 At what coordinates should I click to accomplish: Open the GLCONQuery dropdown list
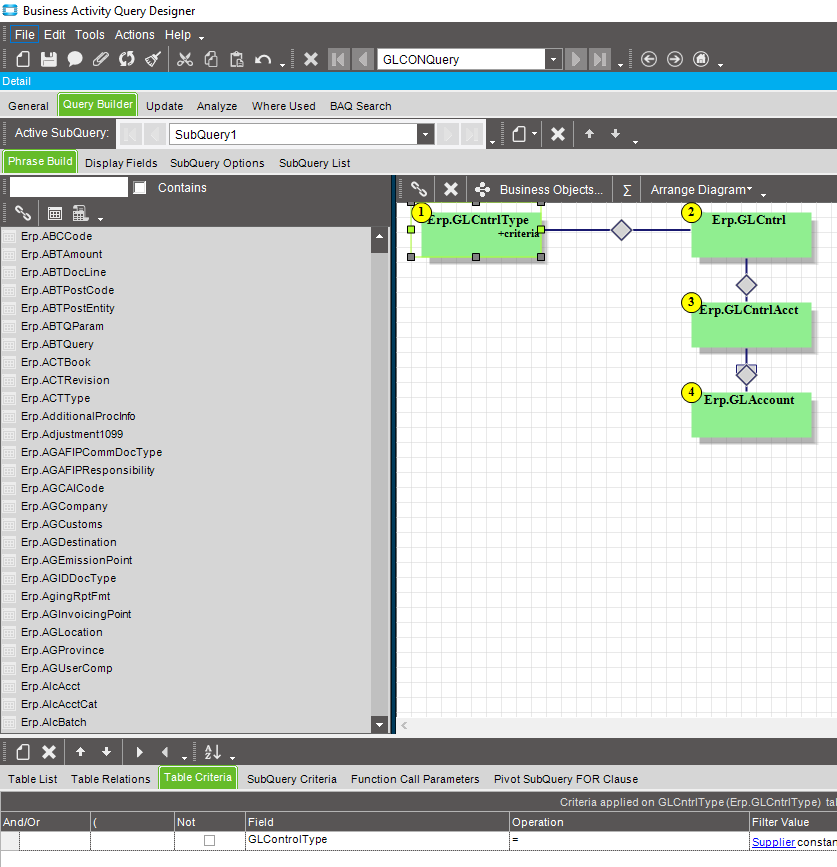(553, 59)
